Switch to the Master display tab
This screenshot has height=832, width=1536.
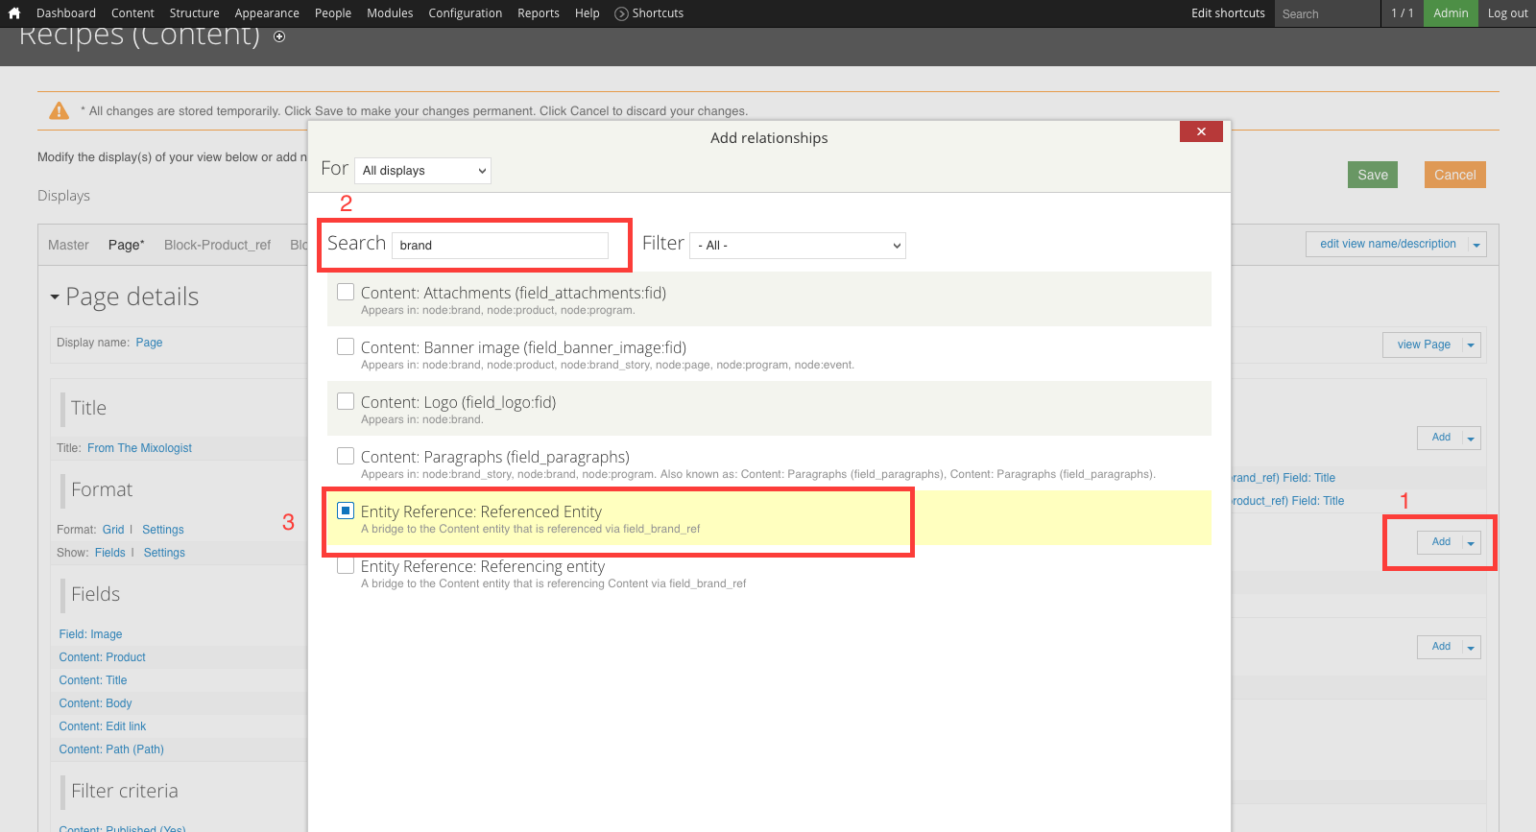[x=67, y=244]
